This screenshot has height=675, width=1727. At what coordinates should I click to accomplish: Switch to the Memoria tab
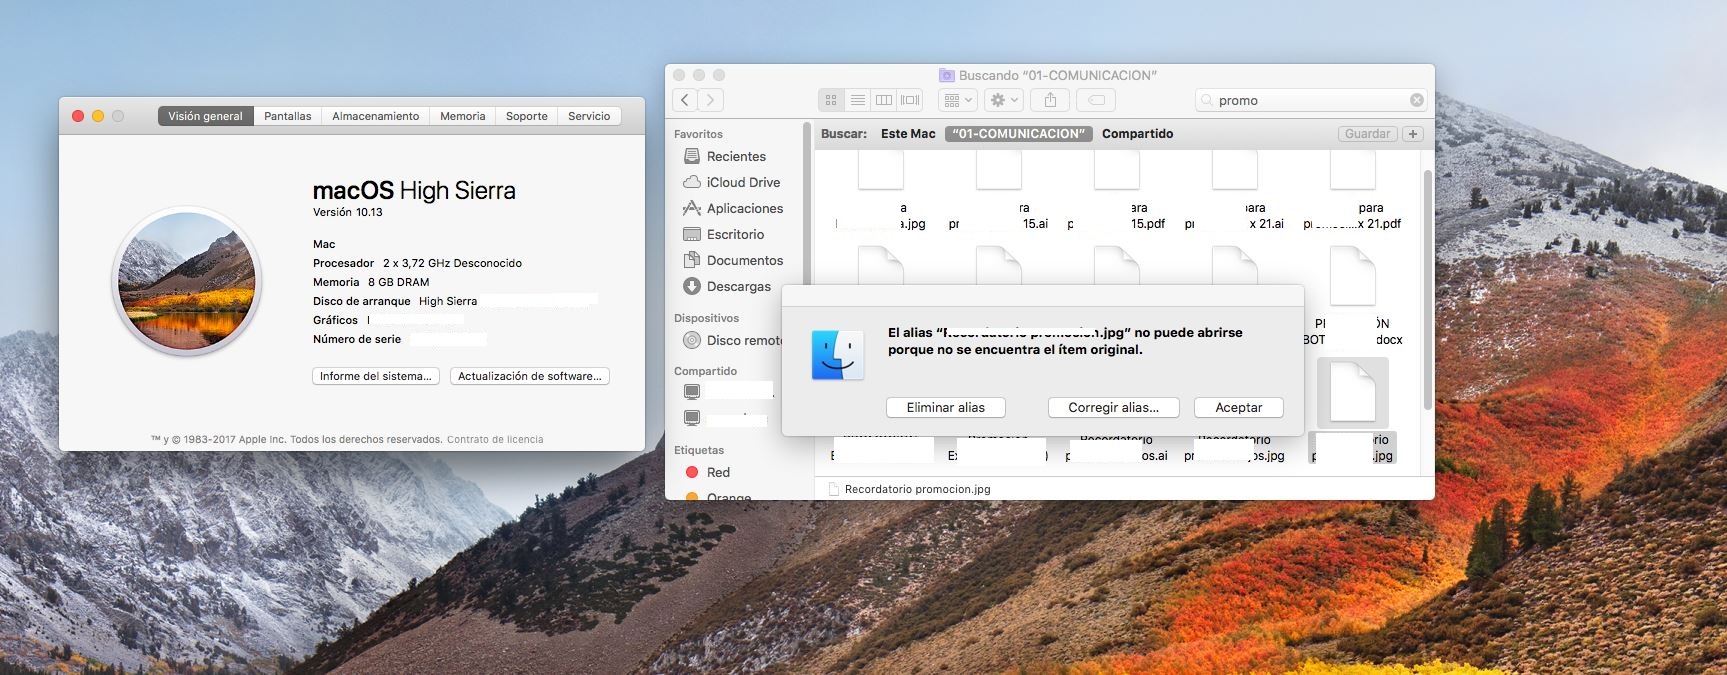[x=463, y=116]
